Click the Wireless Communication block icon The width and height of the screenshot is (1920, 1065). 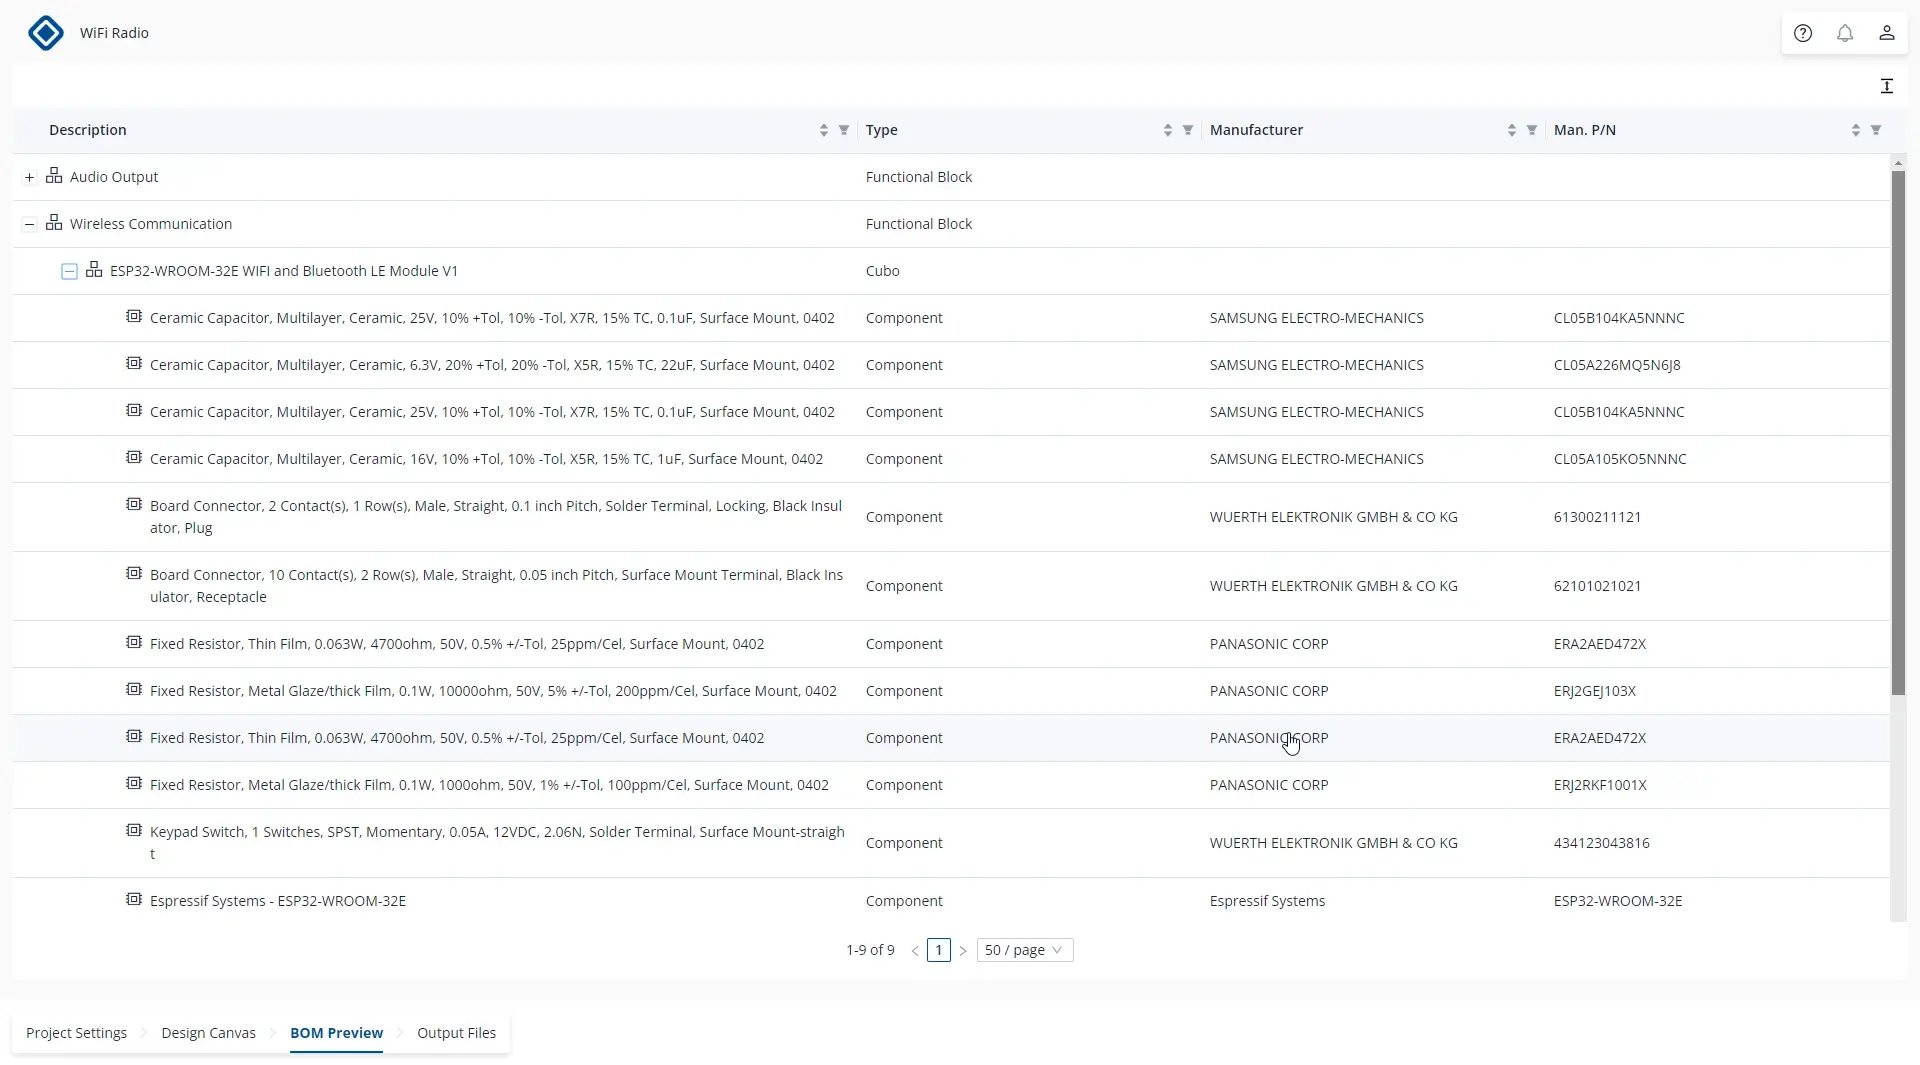pos(54,223)
